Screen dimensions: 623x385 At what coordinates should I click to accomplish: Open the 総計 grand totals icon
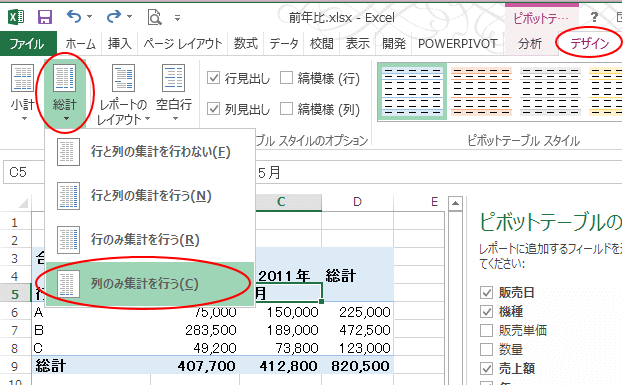(64, 78)
